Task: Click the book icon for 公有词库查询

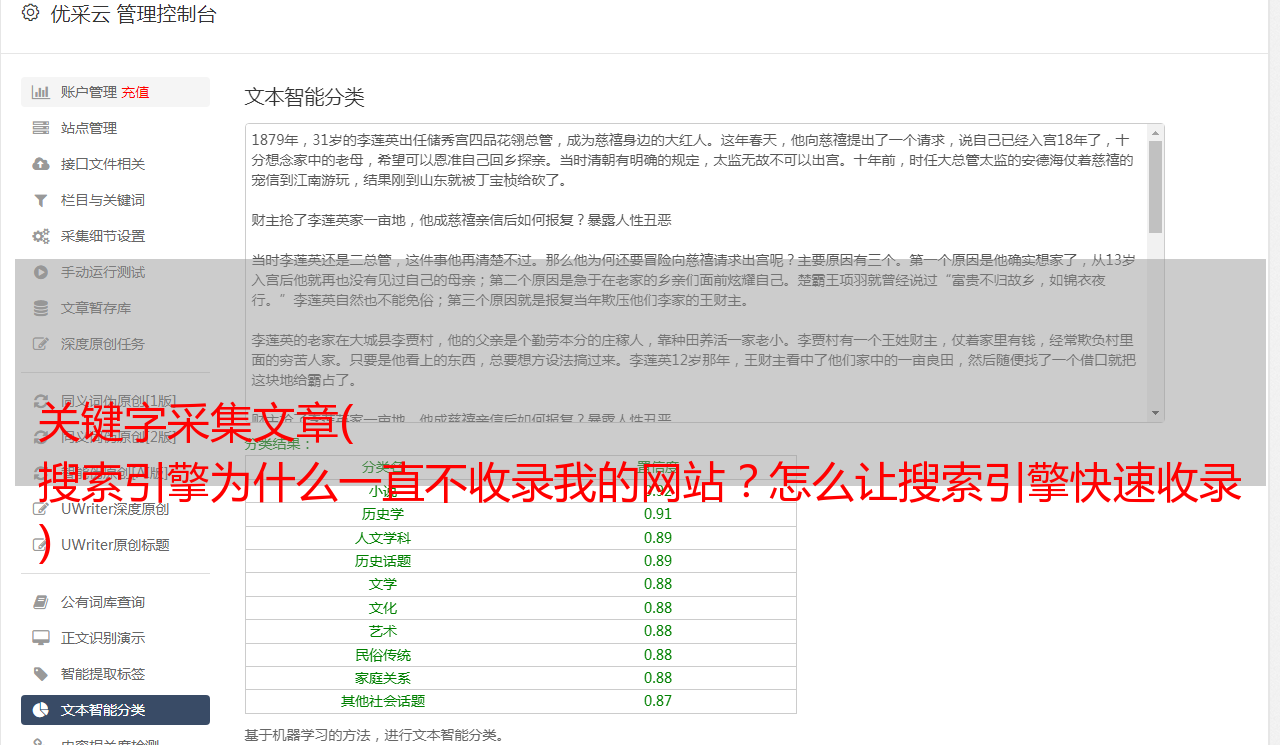Action: [x=41, y=602]
